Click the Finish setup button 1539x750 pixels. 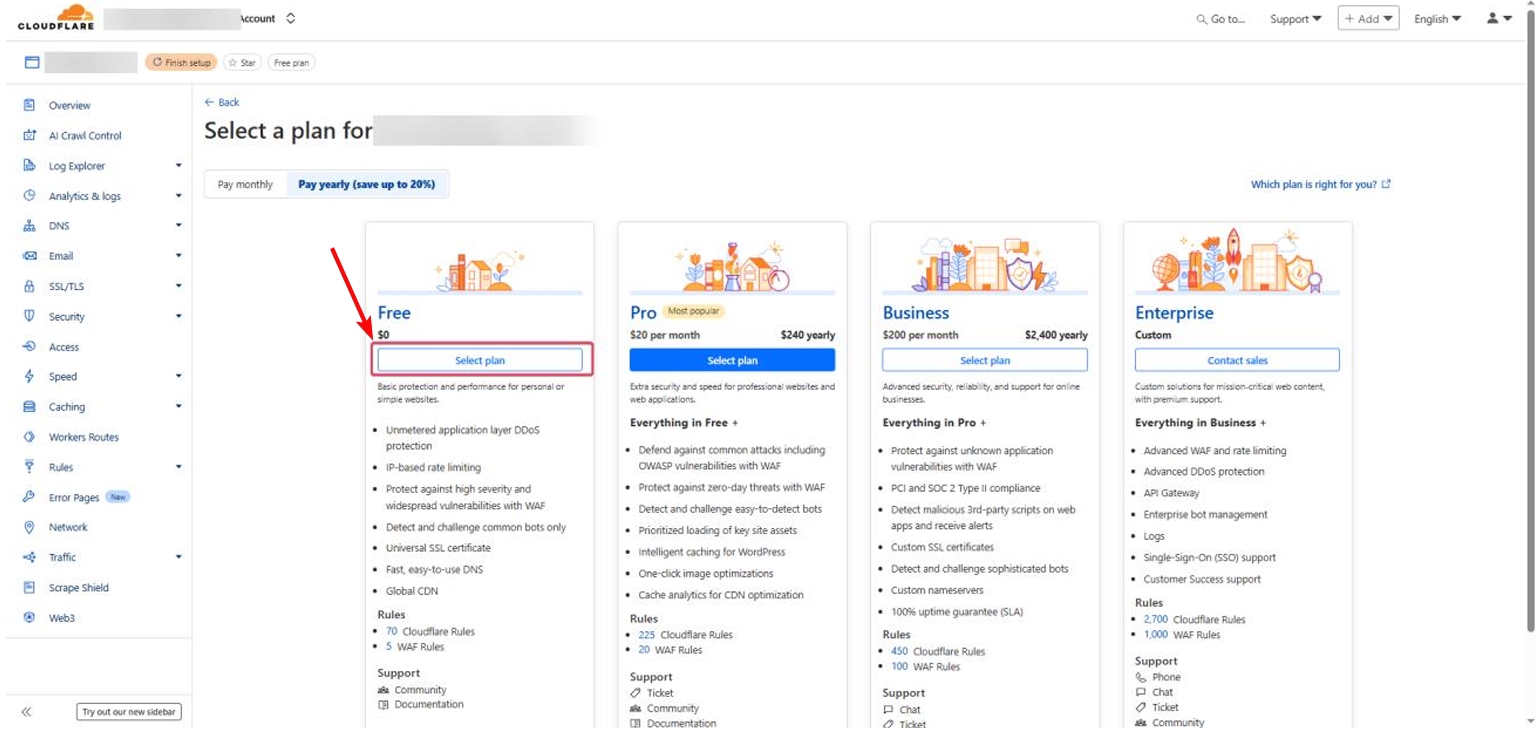tap(181, 62)
